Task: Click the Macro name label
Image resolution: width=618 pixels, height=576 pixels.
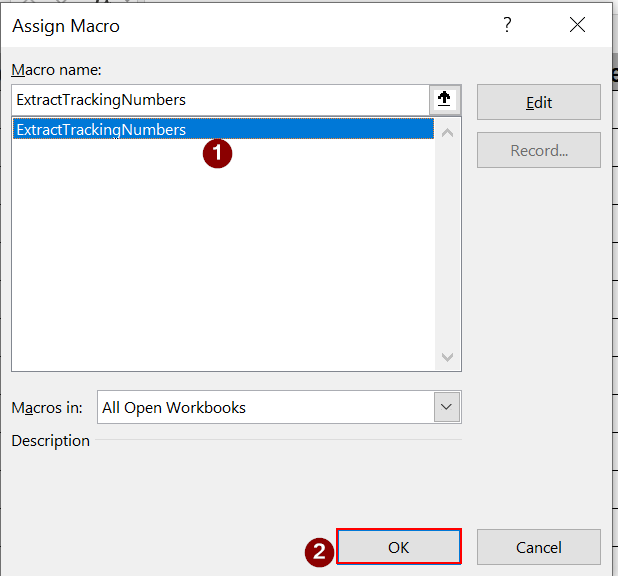Action: click(57, 69)
